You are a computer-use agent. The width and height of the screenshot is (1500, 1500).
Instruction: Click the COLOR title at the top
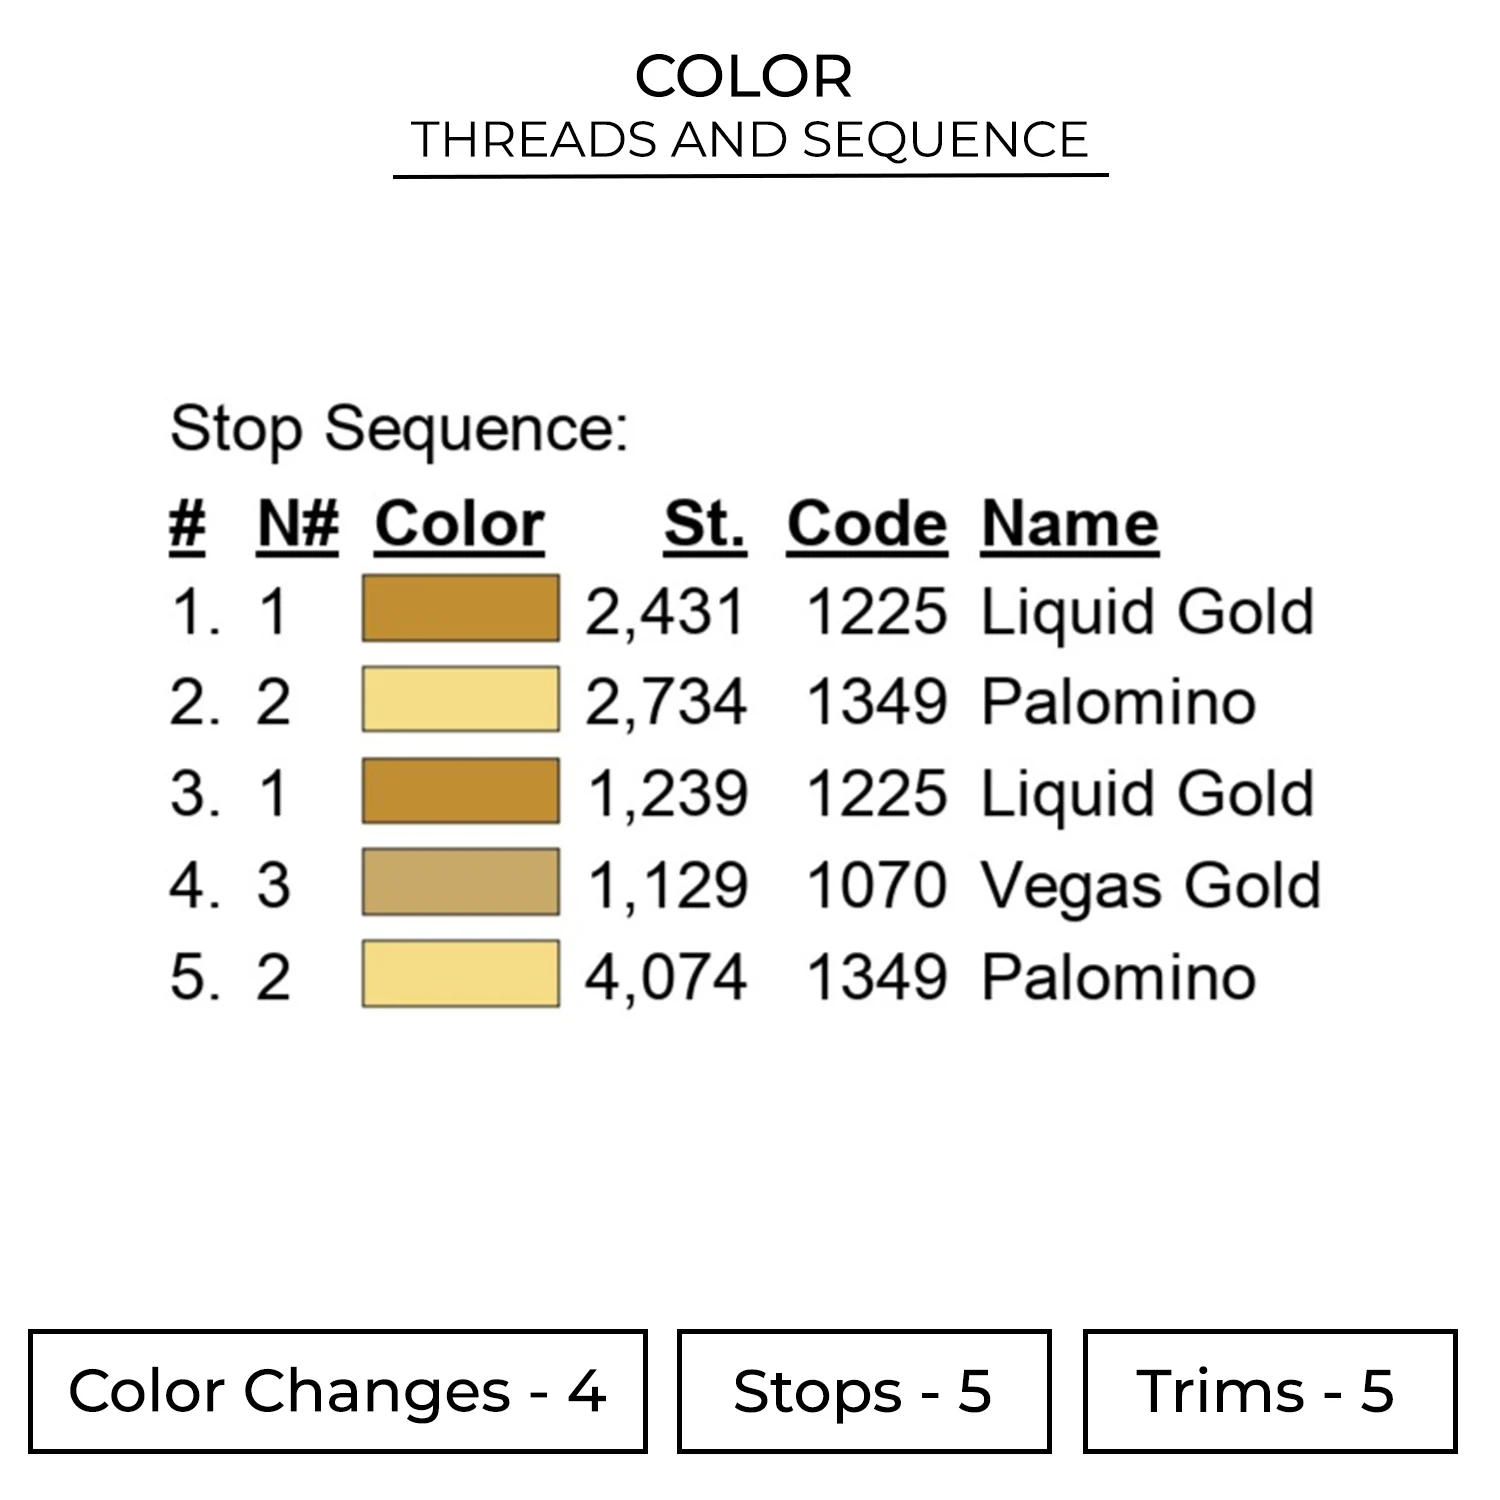pyautogui.click(x=744, y=77)
